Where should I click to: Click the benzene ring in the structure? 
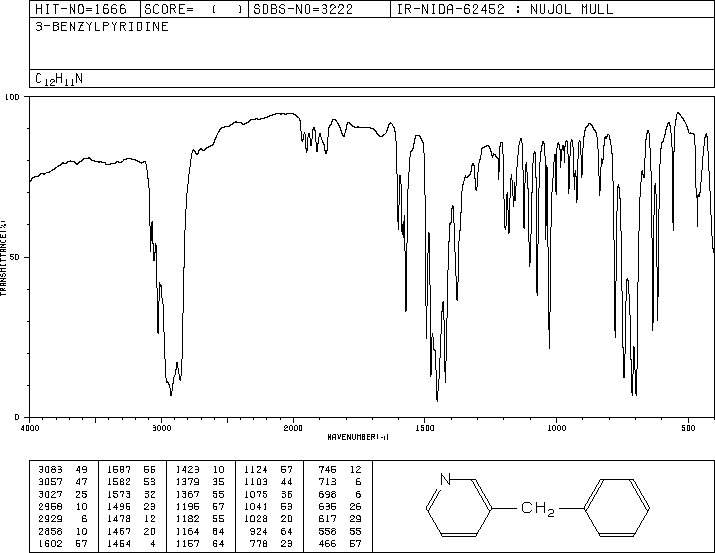tap(617, 507)
